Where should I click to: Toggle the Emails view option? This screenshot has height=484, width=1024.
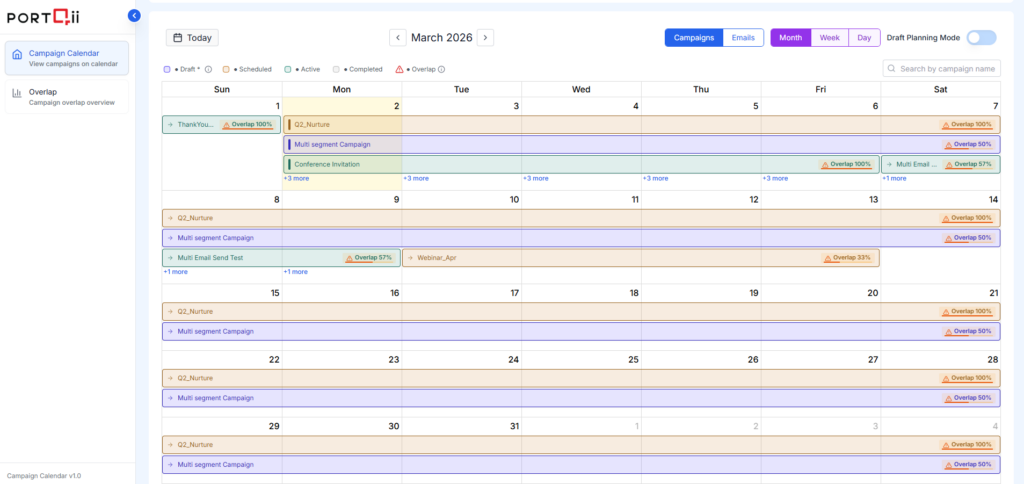(743, 38)
